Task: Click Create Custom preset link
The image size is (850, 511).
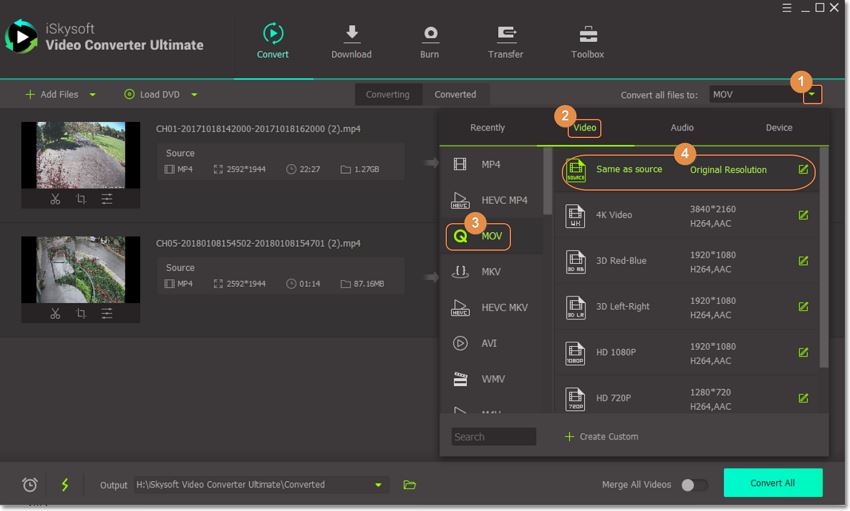Action: pyautogui.click(x=601, y=437)
